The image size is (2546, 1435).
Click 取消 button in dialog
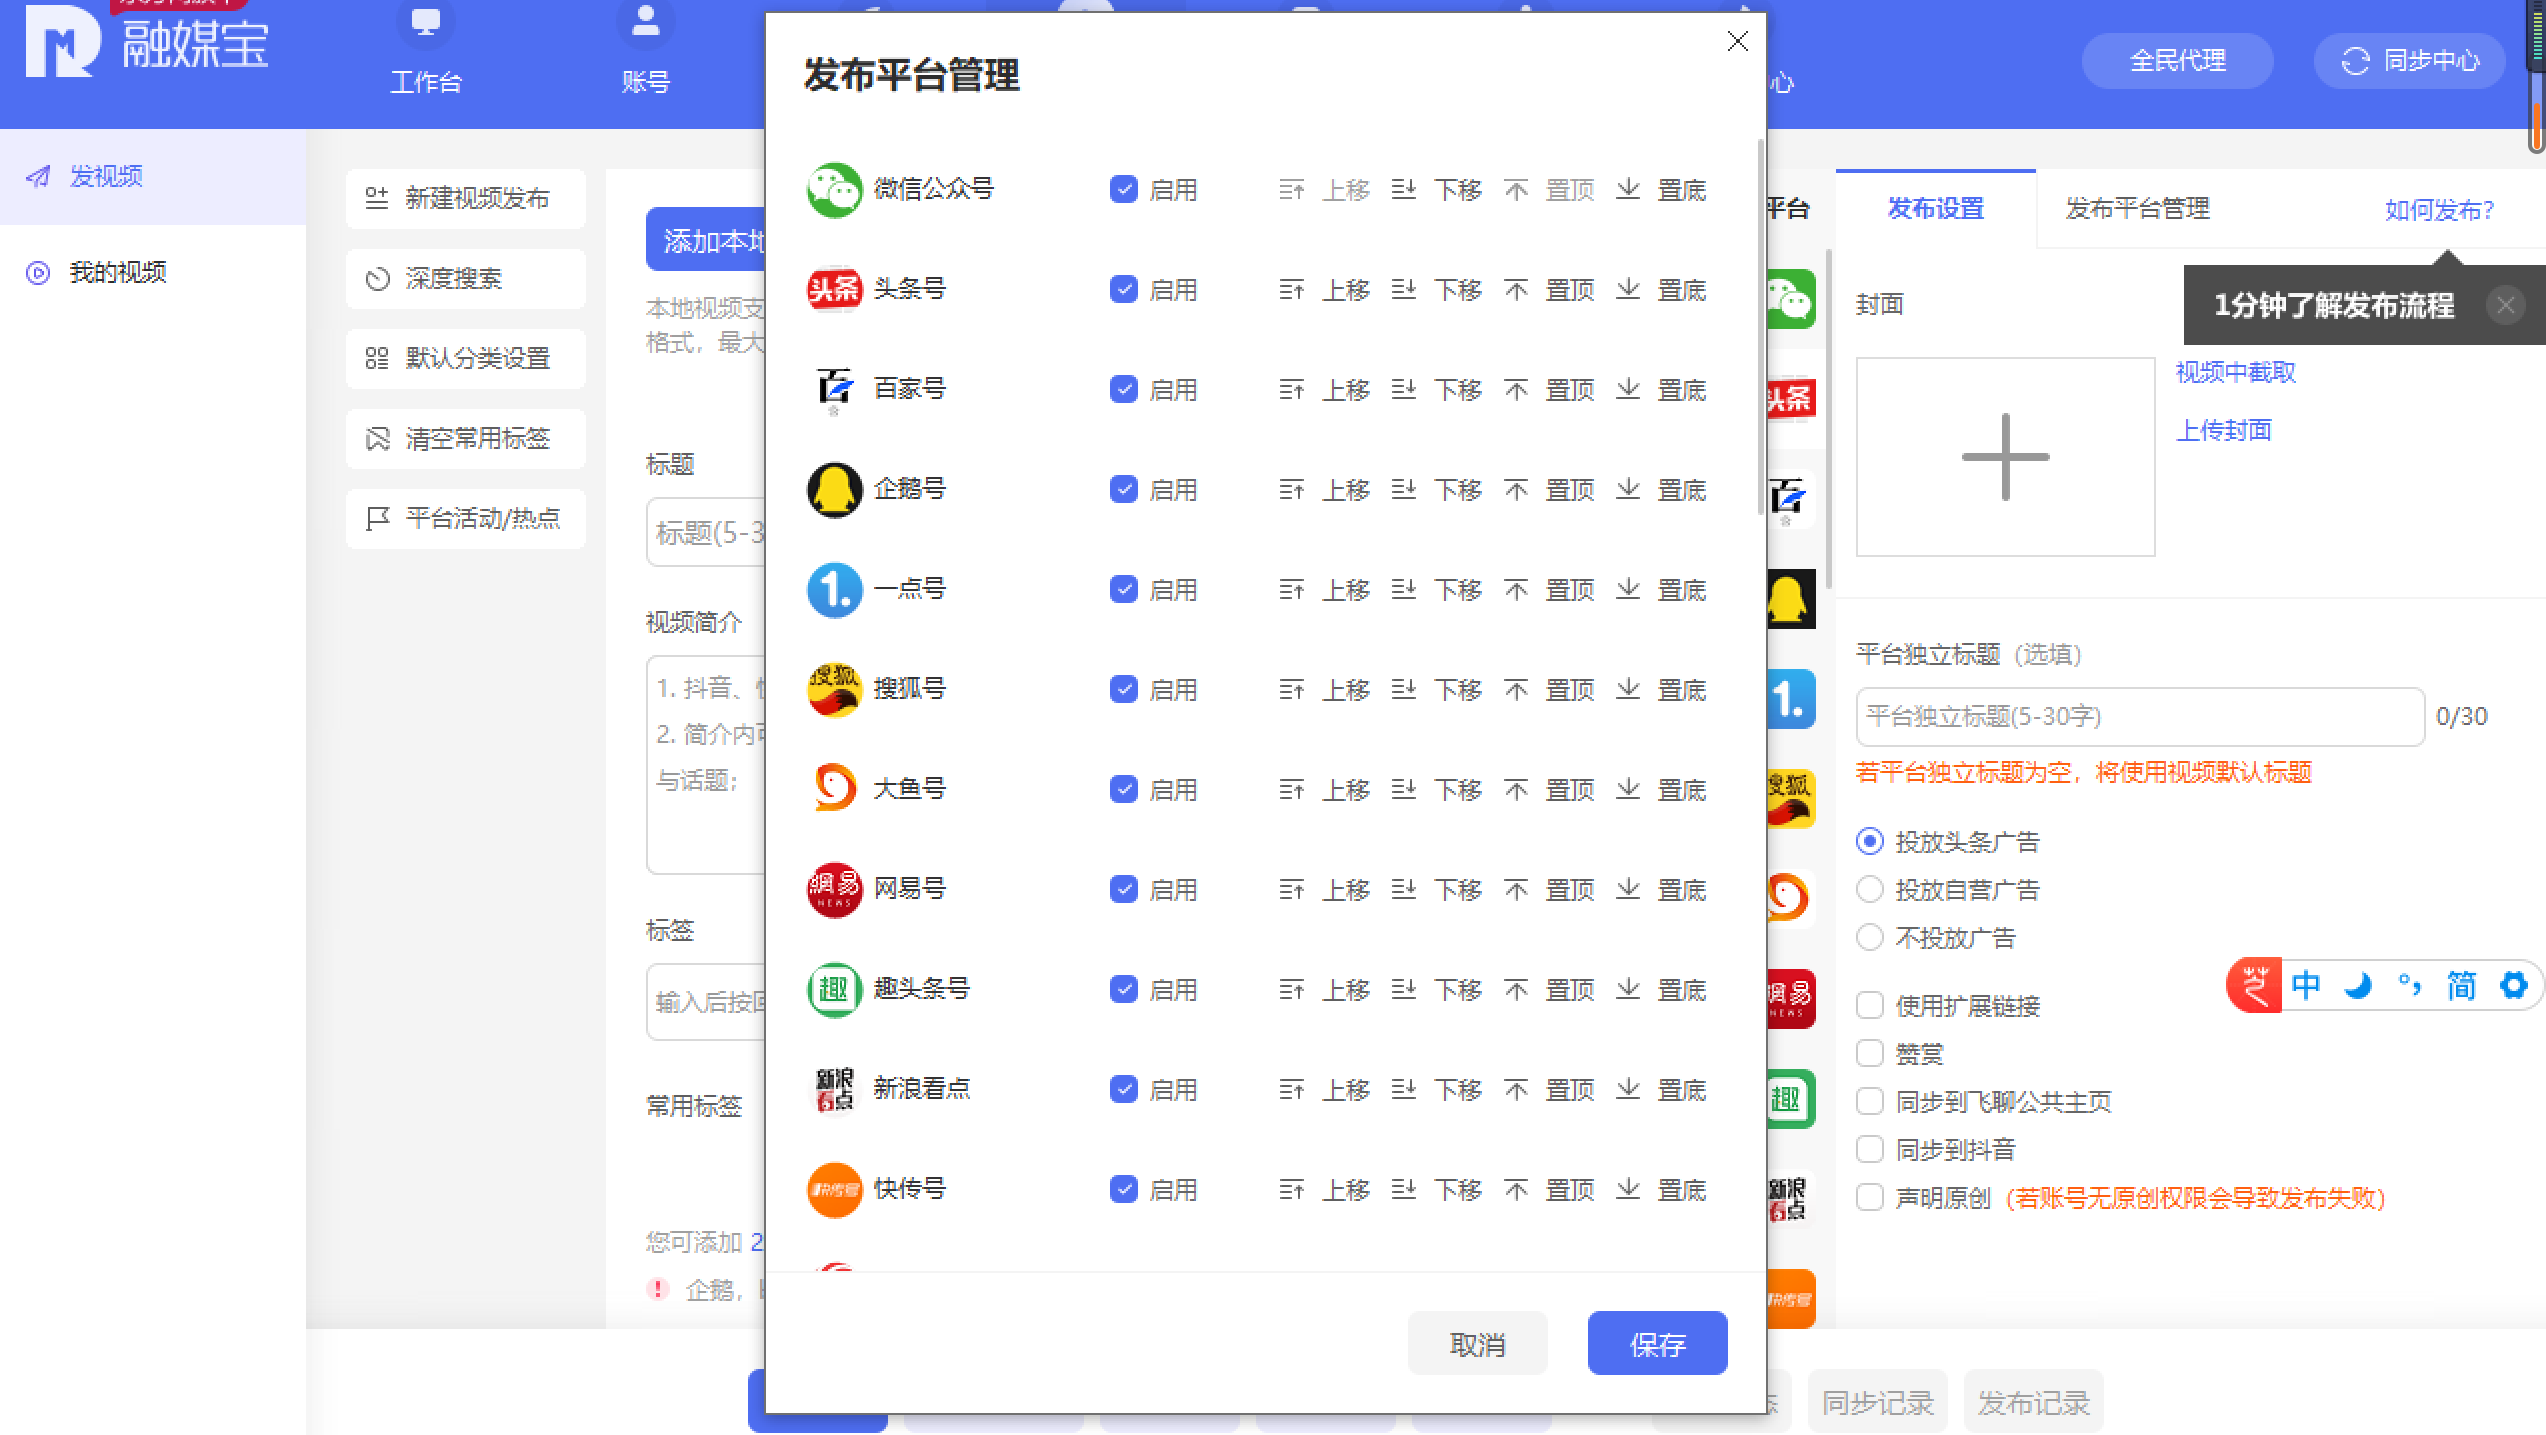point(1477,1343)
